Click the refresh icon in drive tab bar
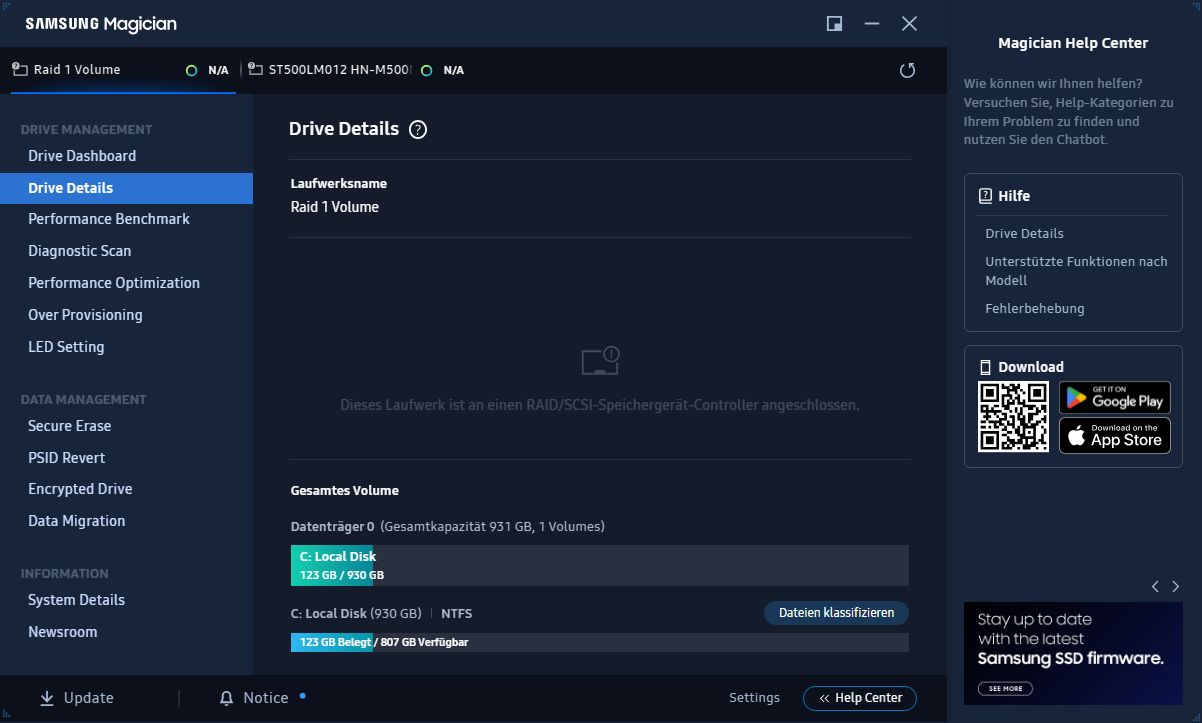This screenshot has height=723, width=1202. (907, 70)
